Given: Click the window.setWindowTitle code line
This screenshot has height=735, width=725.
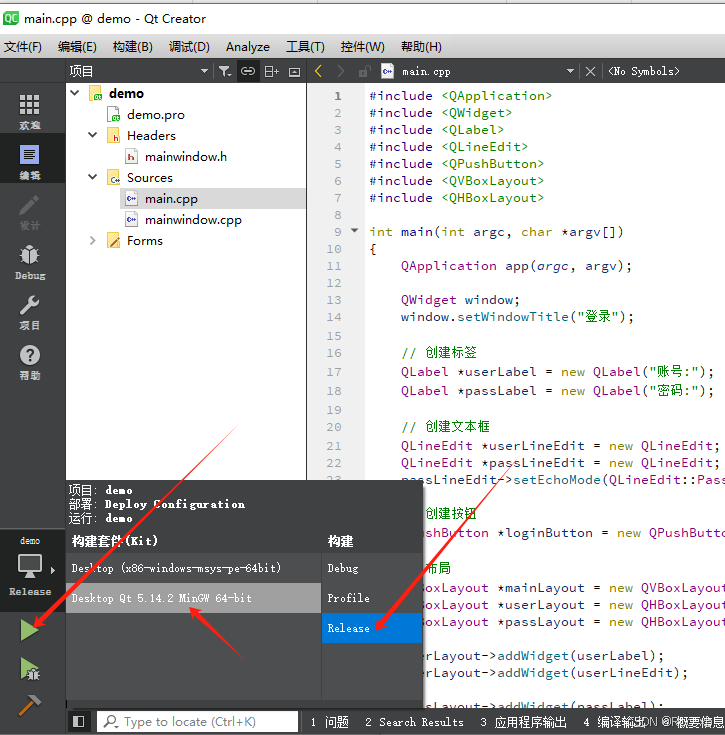Looking at the screenshot, I should point(517,317).
